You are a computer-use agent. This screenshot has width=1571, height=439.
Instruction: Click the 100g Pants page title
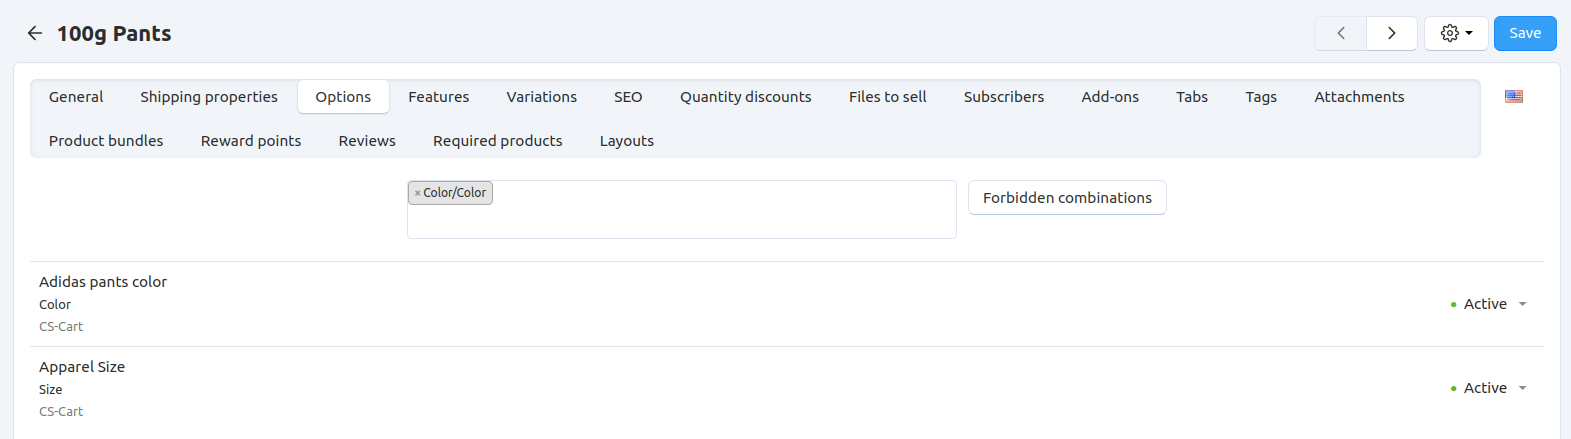coord(114,34)
